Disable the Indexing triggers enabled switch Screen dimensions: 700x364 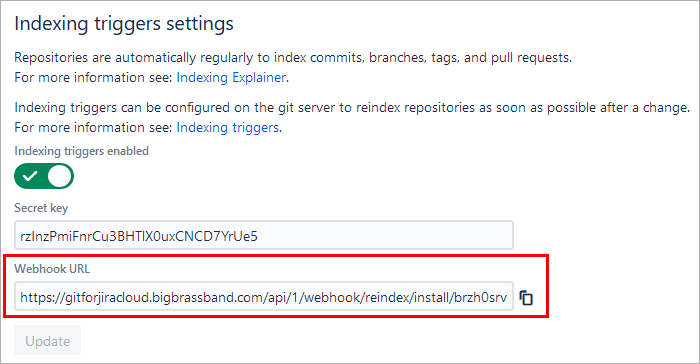44,176
